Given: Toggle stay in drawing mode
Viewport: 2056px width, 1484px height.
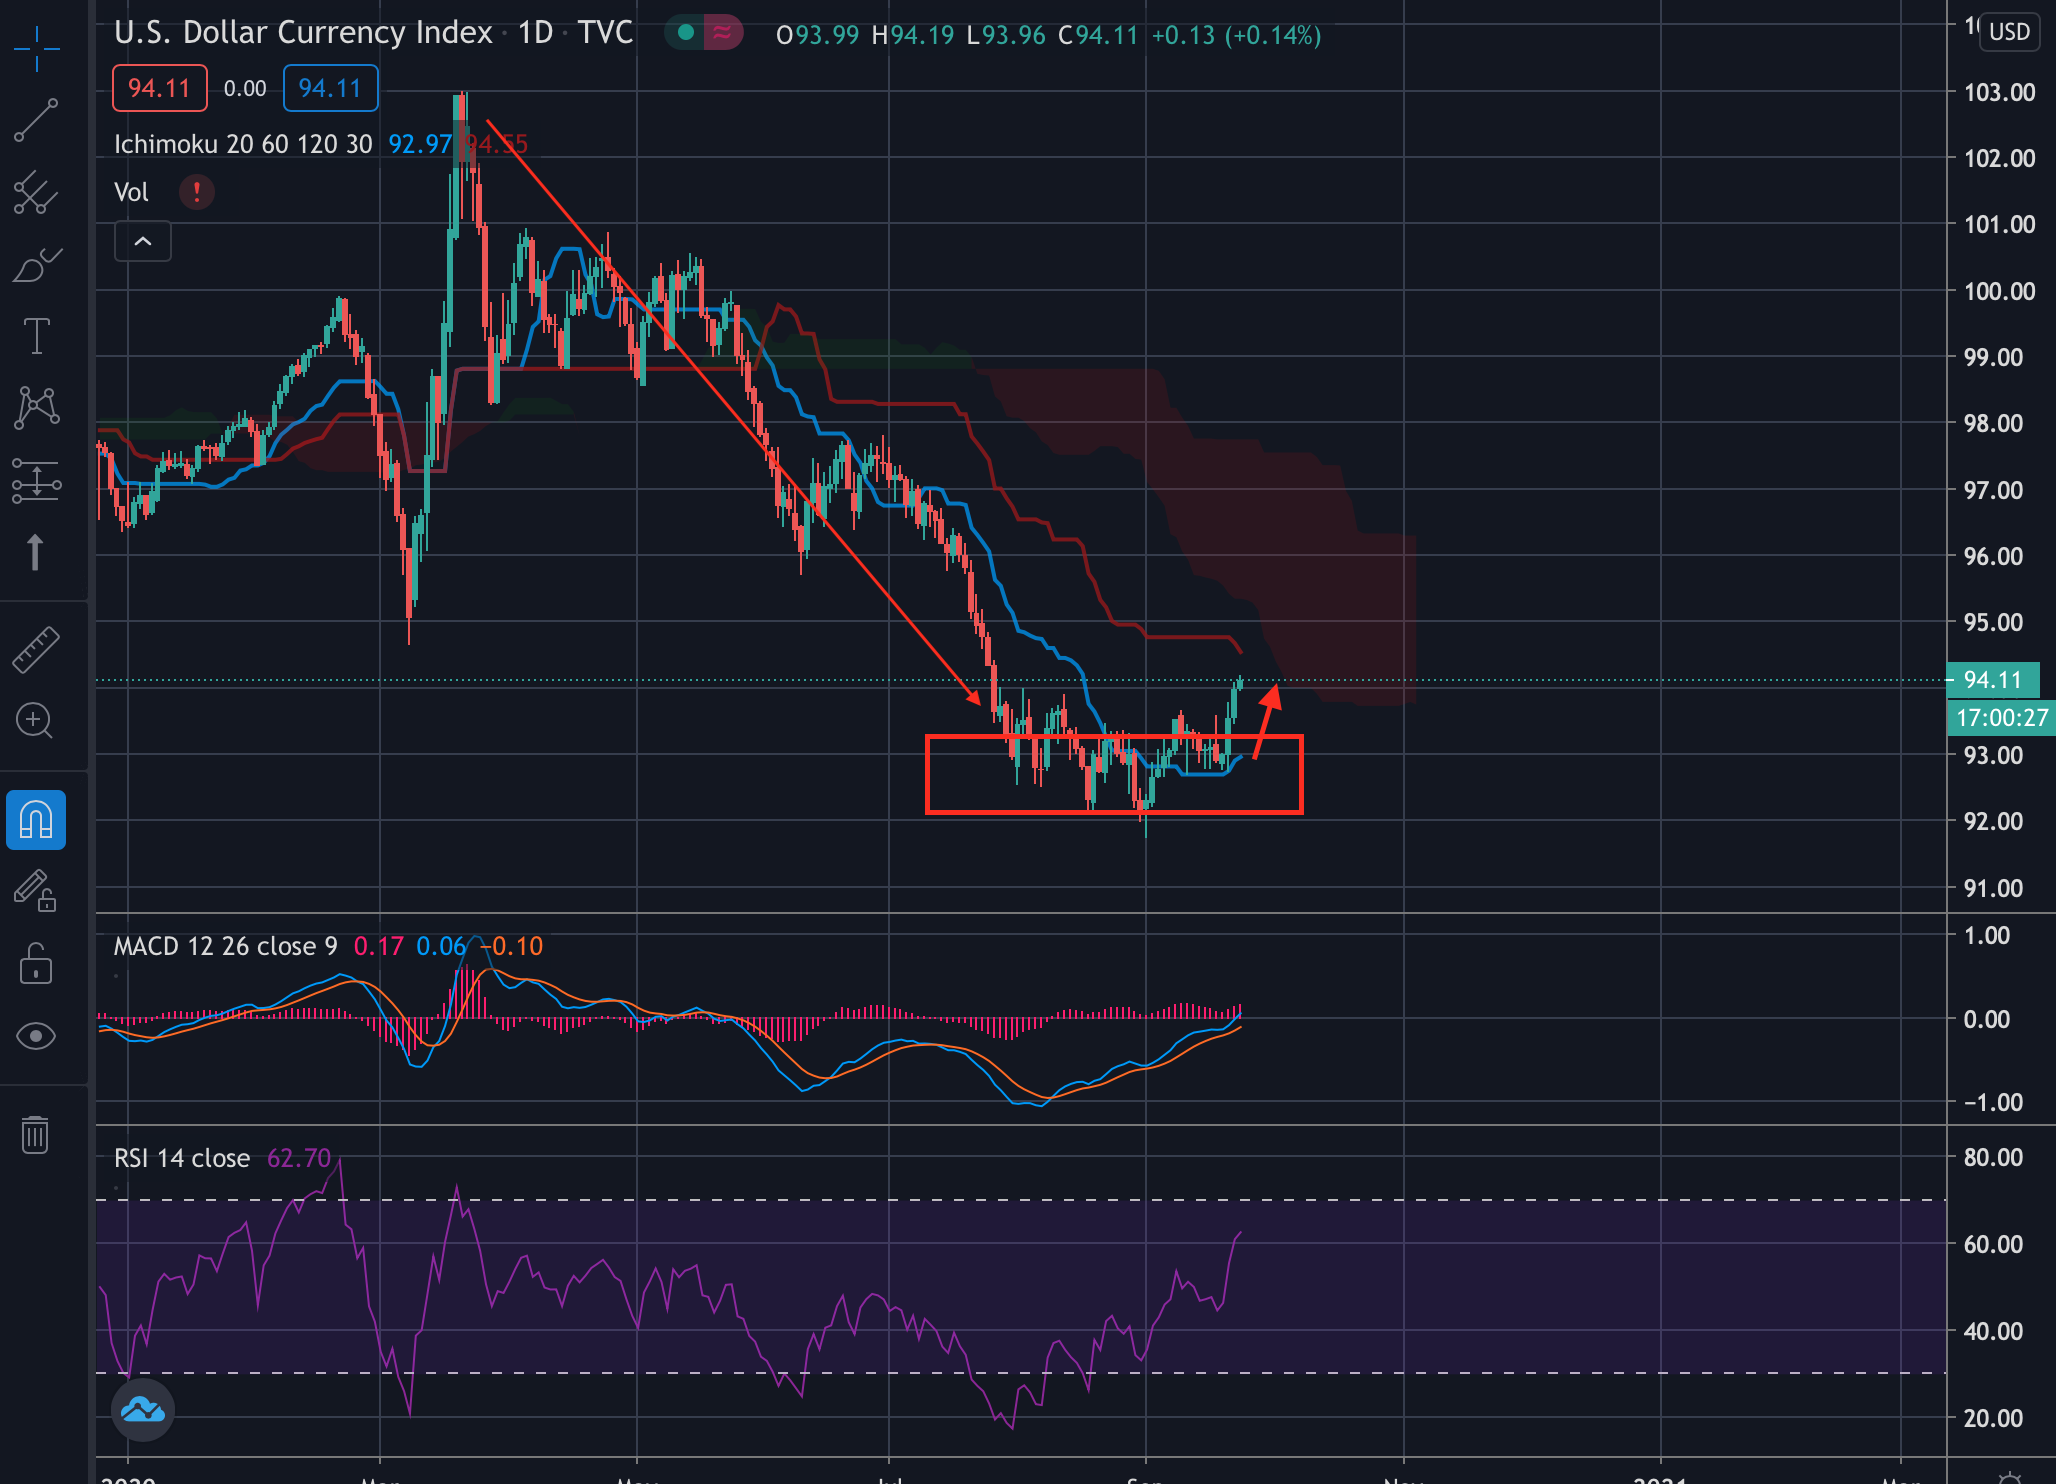Looking at the screenshot, I should click(x=36, y=892).
